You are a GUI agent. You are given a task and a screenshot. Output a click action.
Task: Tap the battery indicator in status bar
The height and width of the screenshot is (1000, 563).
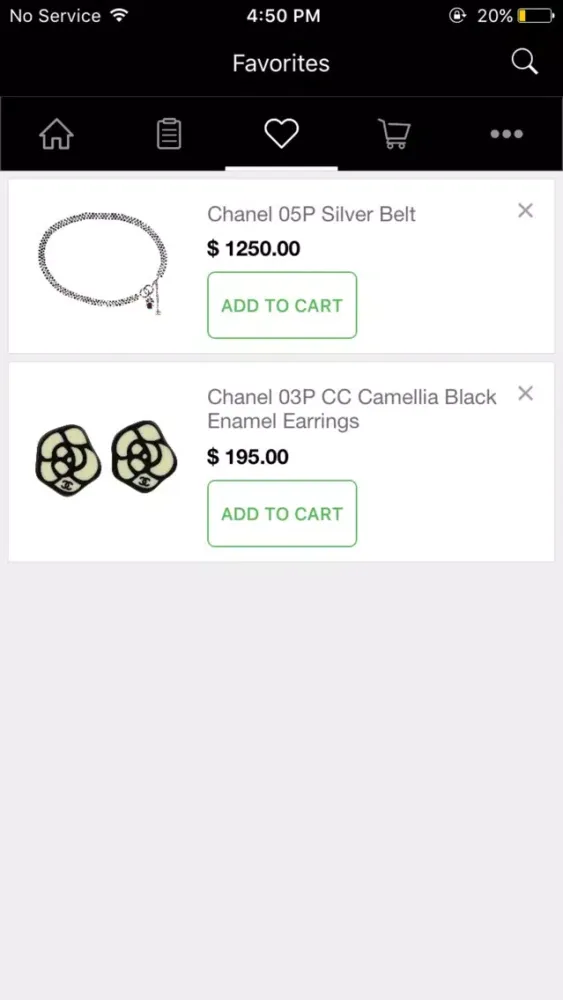tap(536, 16)
